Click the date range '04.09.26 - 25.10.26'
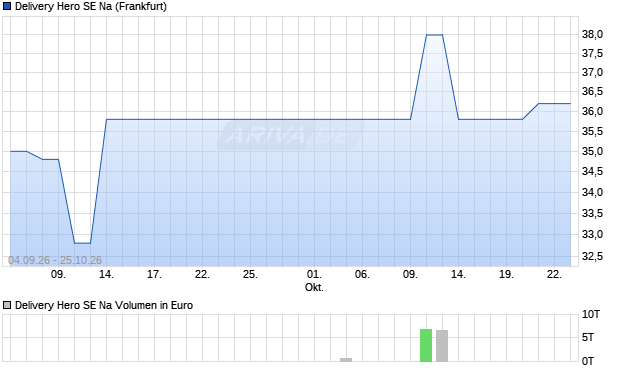The width and height of the screenshot is (620, 371). (55, 260)
